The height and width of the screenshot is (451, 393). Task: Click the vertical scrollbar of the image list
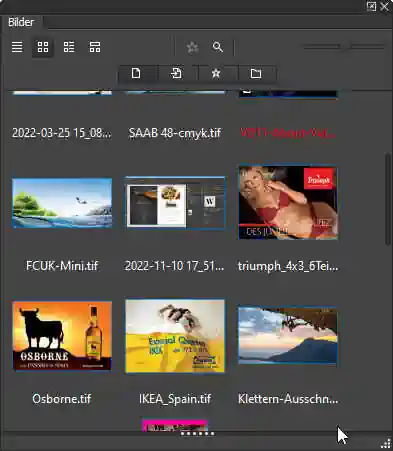[x=388, y=199]
